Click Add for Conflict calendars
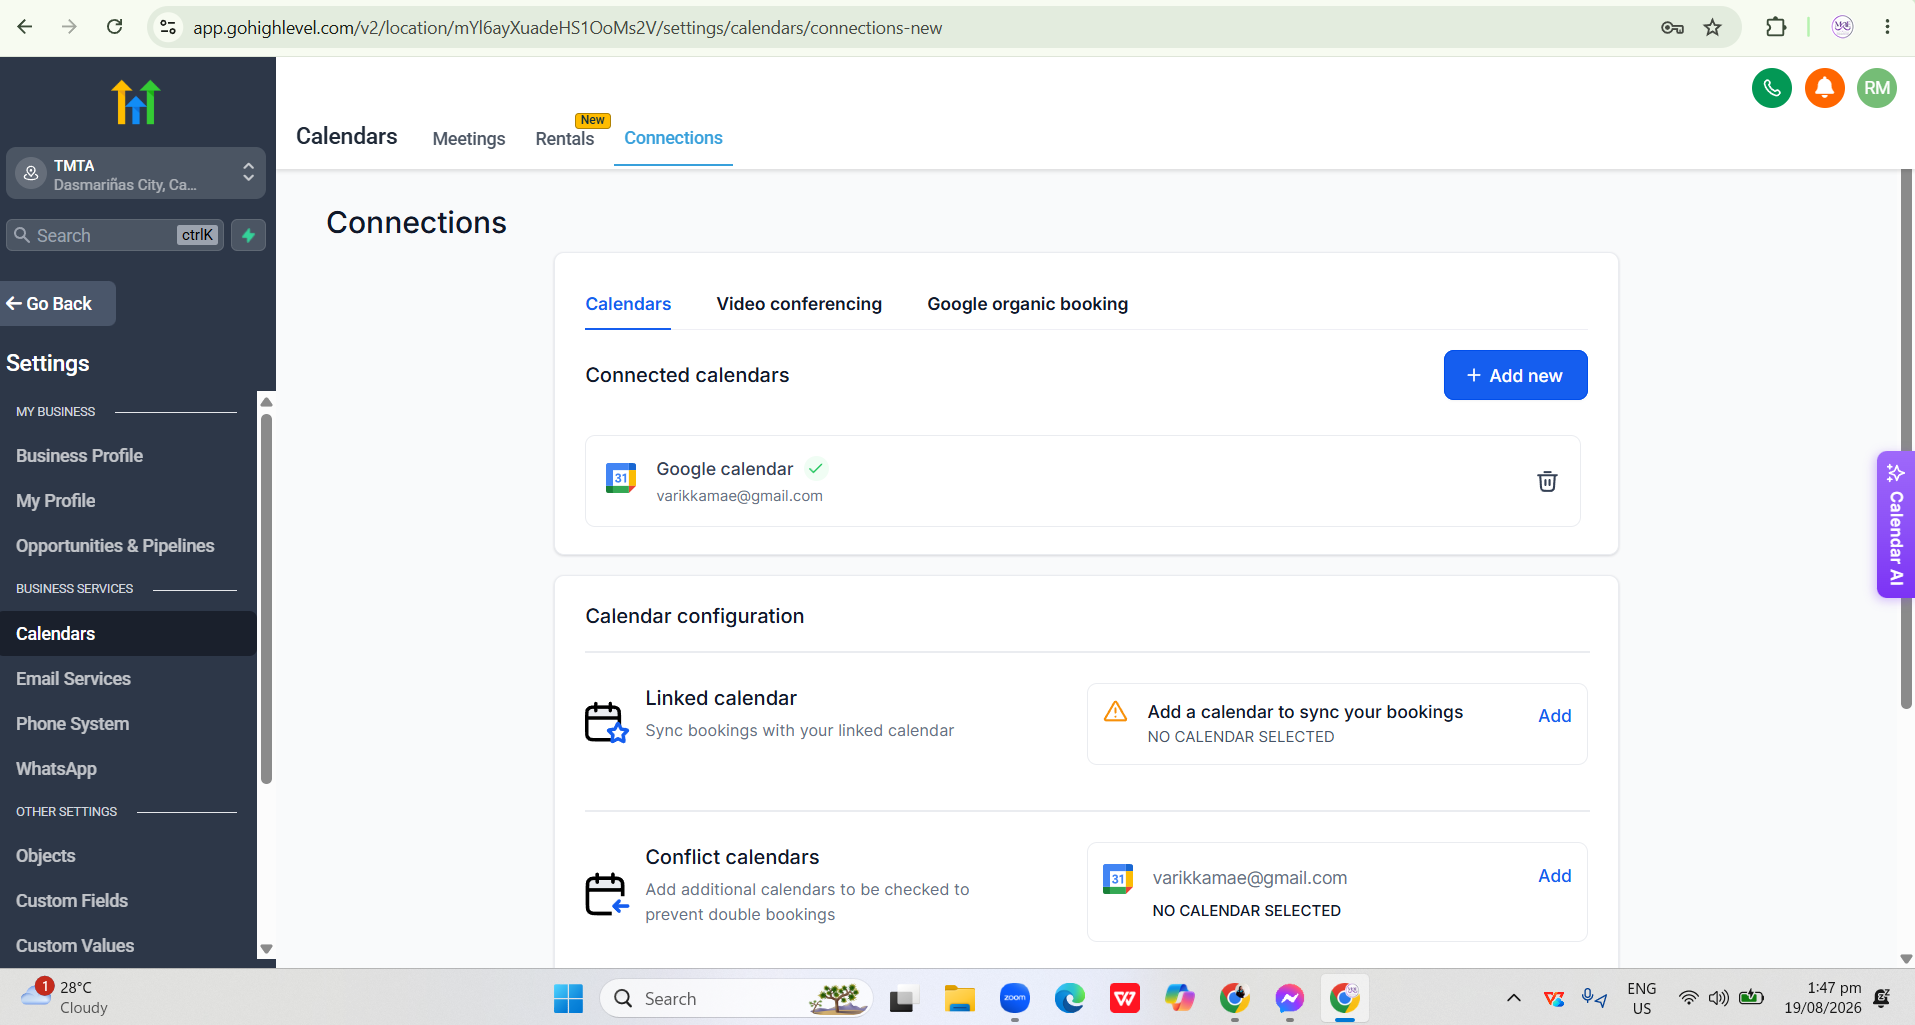The image size is (1915, 1025). click(1554, 876)
